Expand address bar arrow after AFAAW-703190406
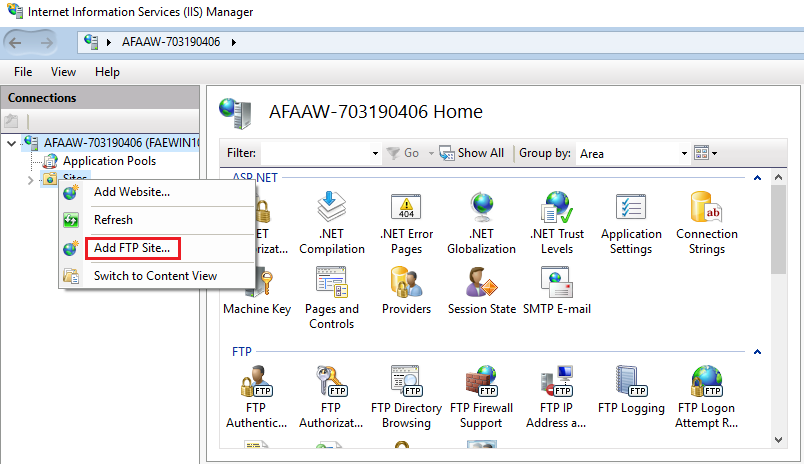804x464 pixels. 234,43
